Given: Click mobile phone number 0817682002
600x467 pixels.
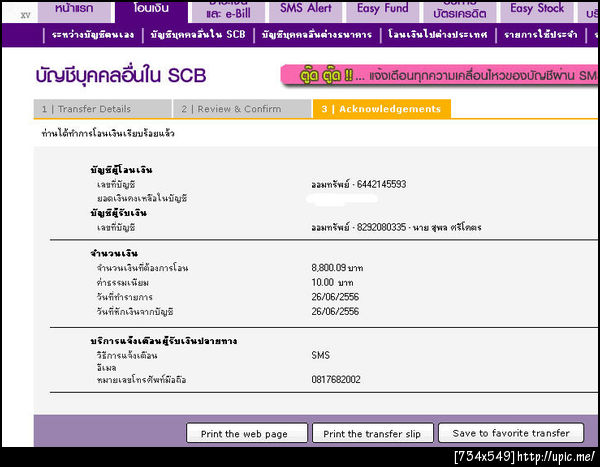Looking at the screenshot, I should (336, 379).
